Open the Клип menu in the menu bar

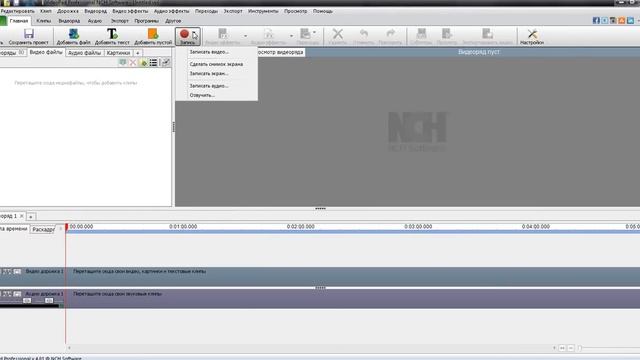pos(46,11)
